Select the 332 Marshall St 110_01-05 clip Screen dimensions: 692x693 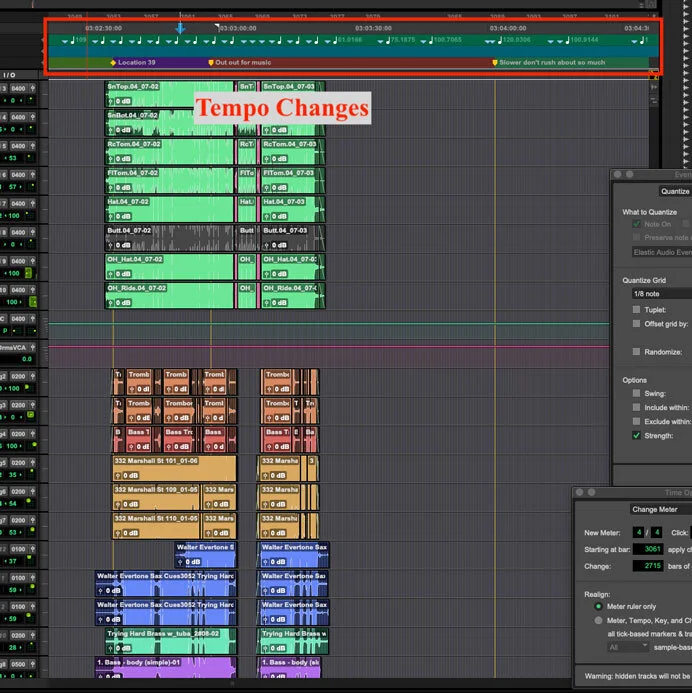tap(156, 526)
